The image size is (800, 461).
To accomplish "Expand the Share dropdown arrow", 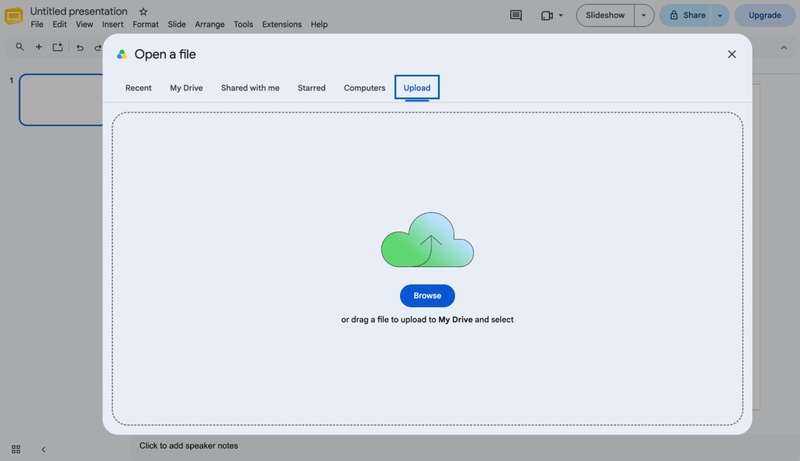I will click(x=720, y=15).
